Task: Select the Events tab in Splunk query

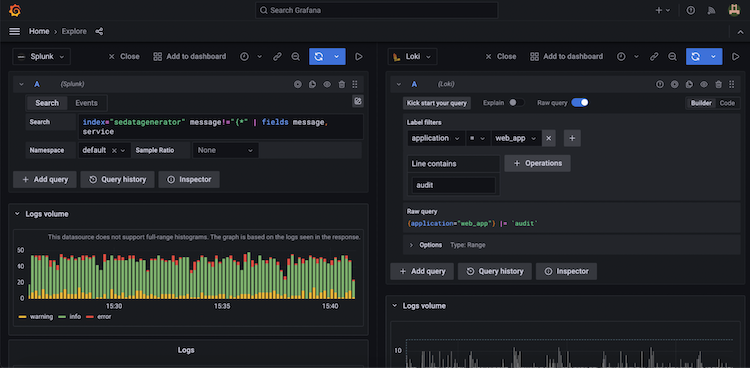Action: click(x=87, y=103)
